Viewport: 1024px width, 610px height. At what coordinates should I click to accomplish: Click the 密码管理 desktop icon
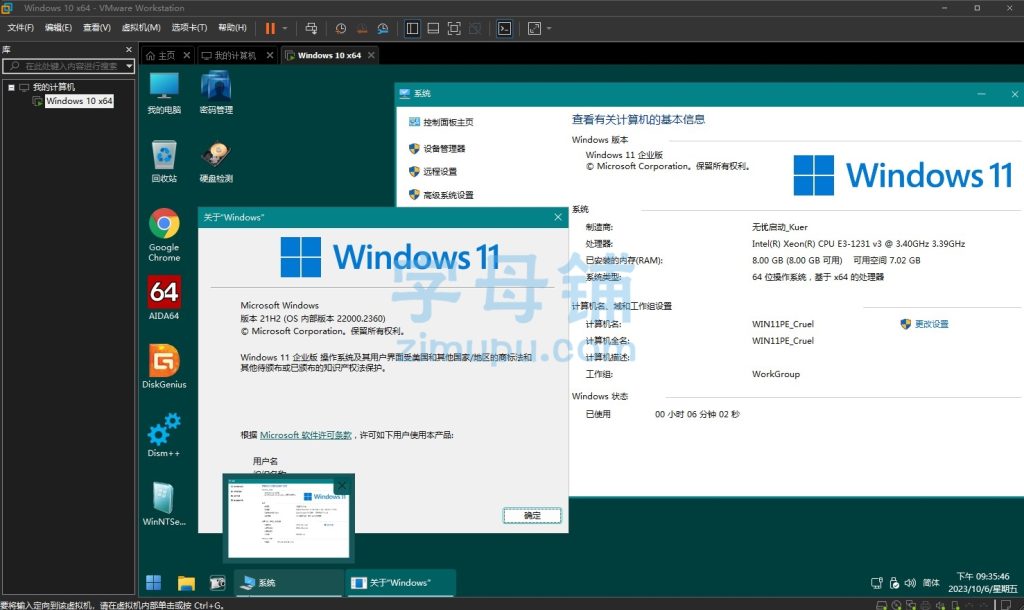click(216, 93)
